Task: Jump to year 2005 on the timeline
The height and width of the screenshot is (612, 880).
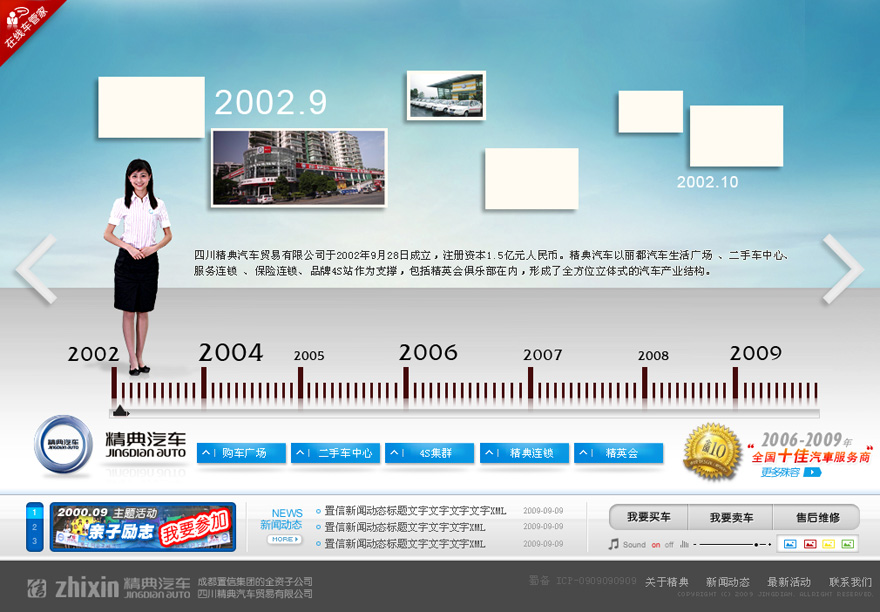Action: pyautogui.click(x=309, y=355)
